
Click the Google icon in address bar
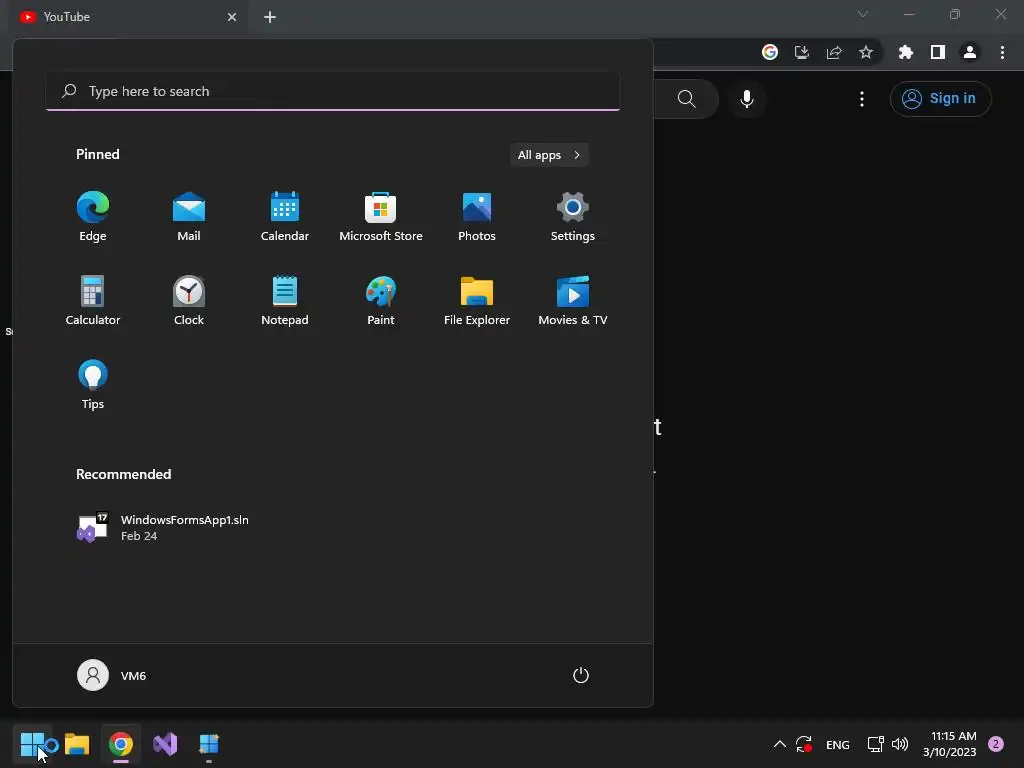[x=770, y=52]
